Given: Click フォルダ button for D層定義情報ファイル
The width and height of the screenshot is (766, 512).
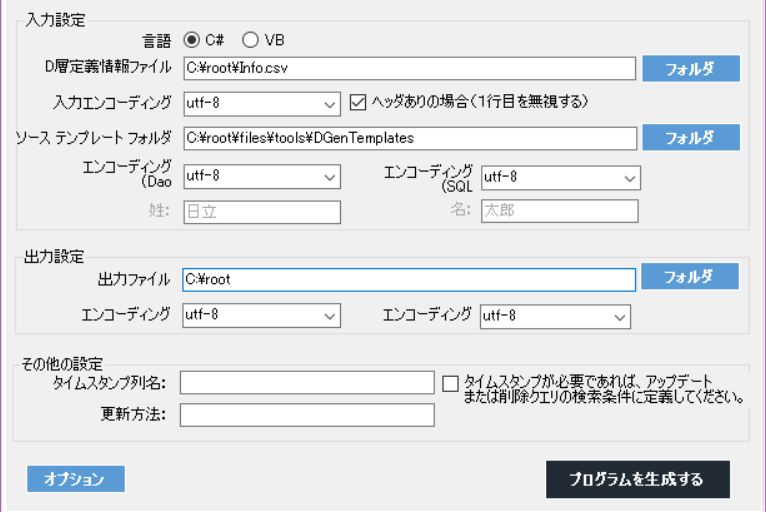Looking at the screenshot, I should tap(690, 68).
